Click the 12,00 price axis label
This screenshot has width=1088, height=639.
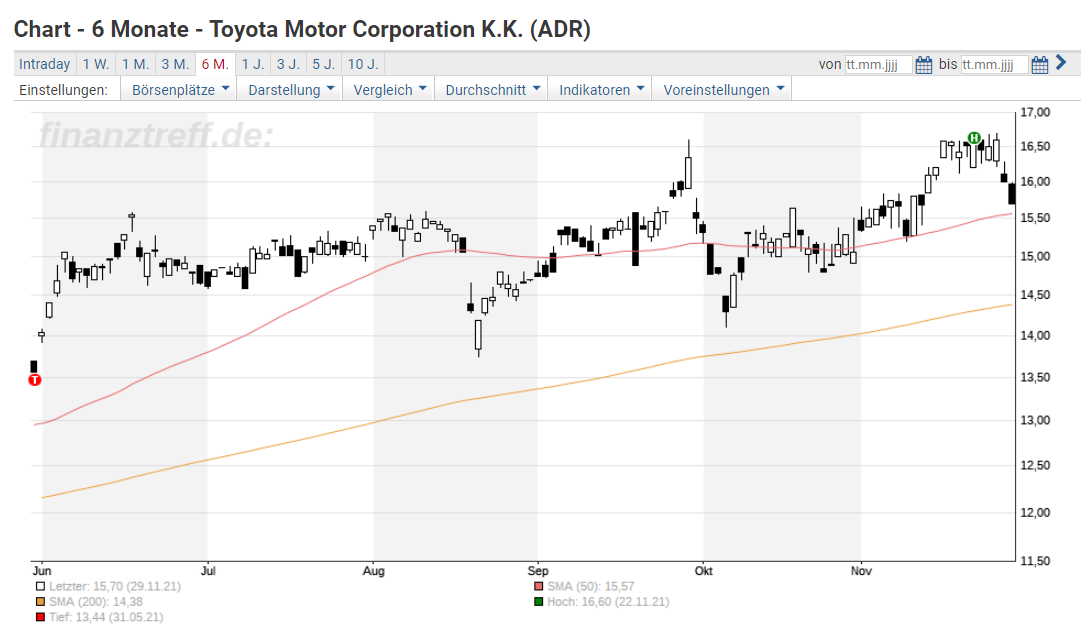(1035, 513)
